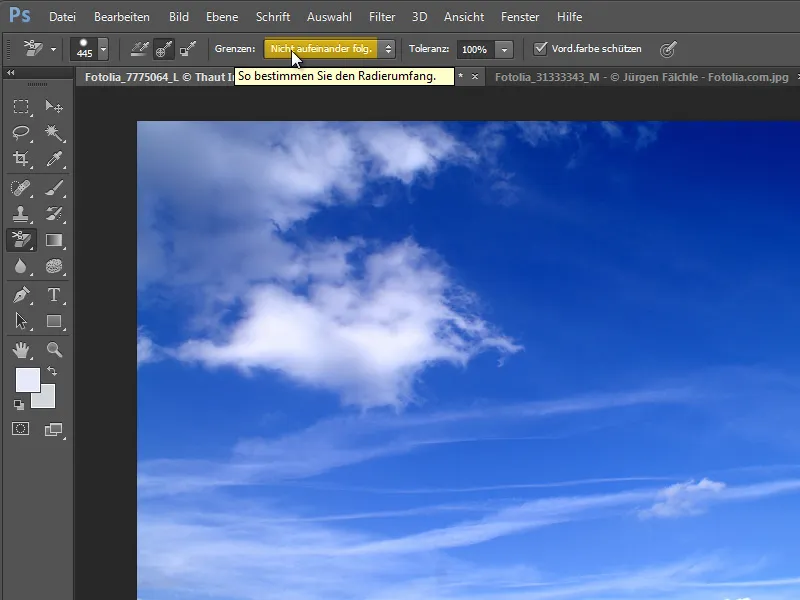Image resolution: width=800 pixels, height=600 pixels.
Task: Open the Ansicht menu
Action: 464,17
